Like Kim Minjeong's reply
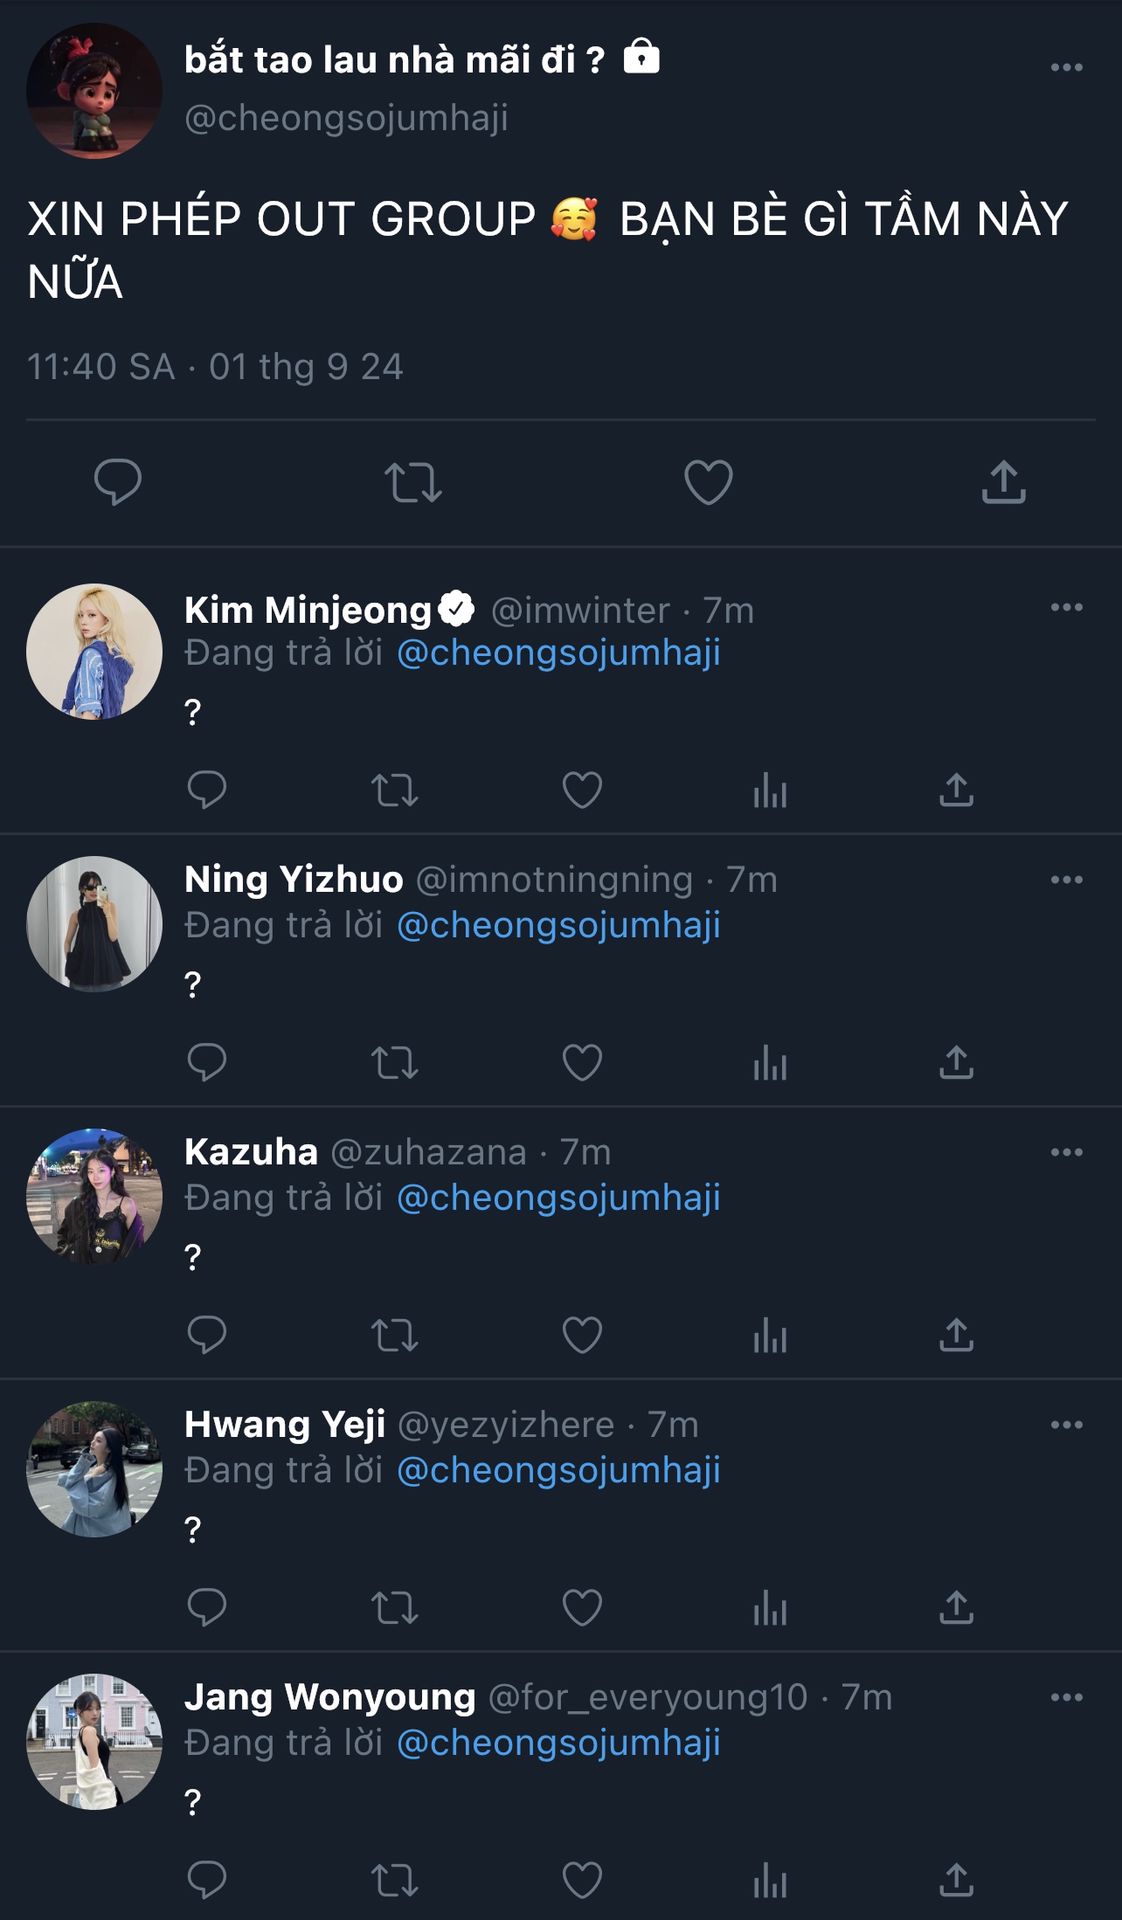1122x1920 pixels. tap(582, 790)
